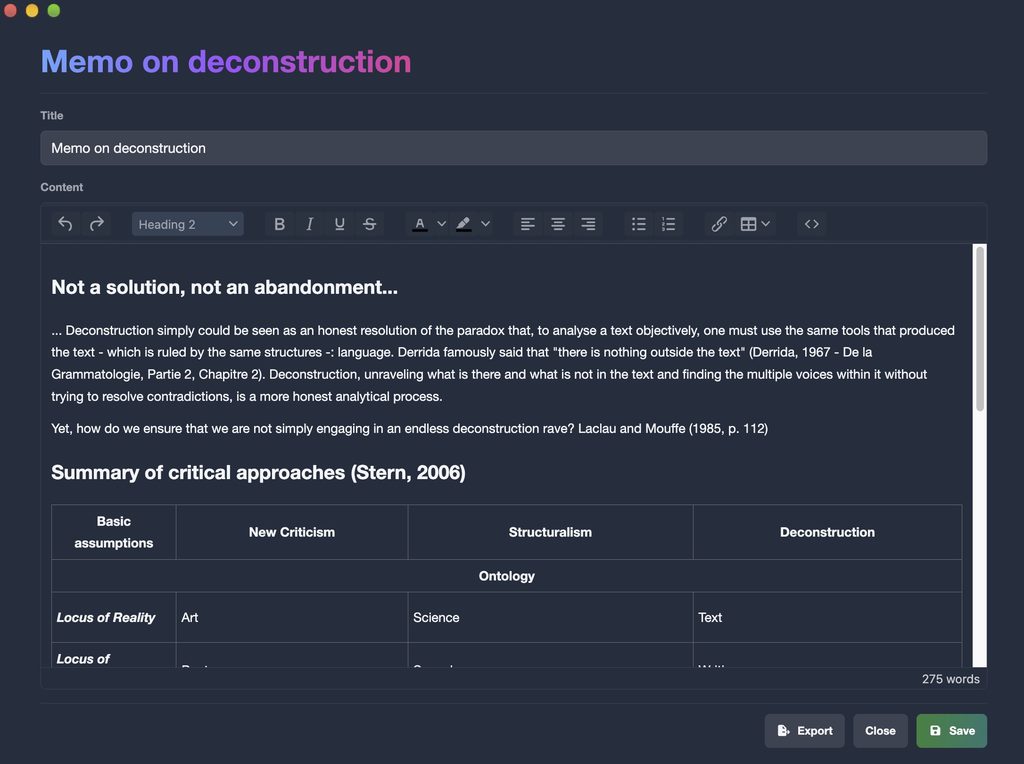
Task: Click the 'Content' label
Action: click(61, 187)
